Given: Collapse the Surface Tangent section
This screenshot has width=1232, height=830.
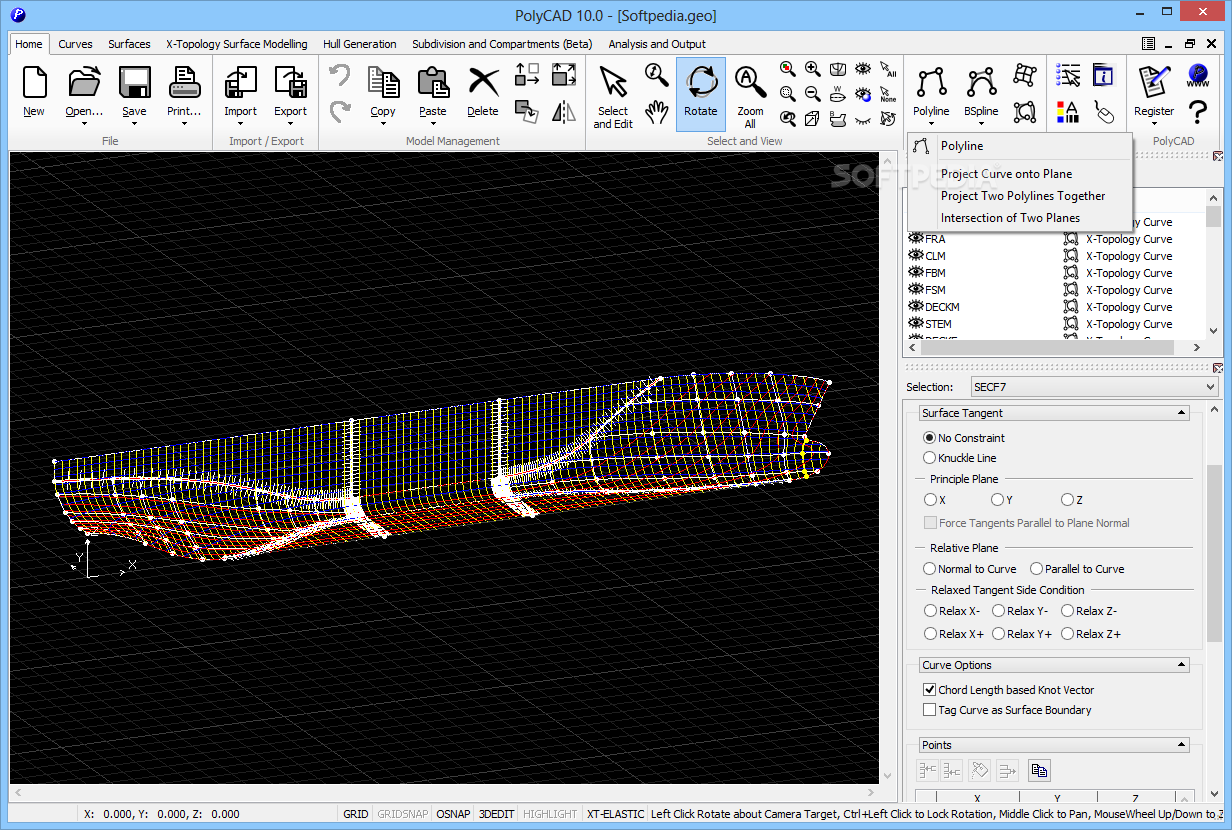Looking at the screenshot, I should 1181,413.
